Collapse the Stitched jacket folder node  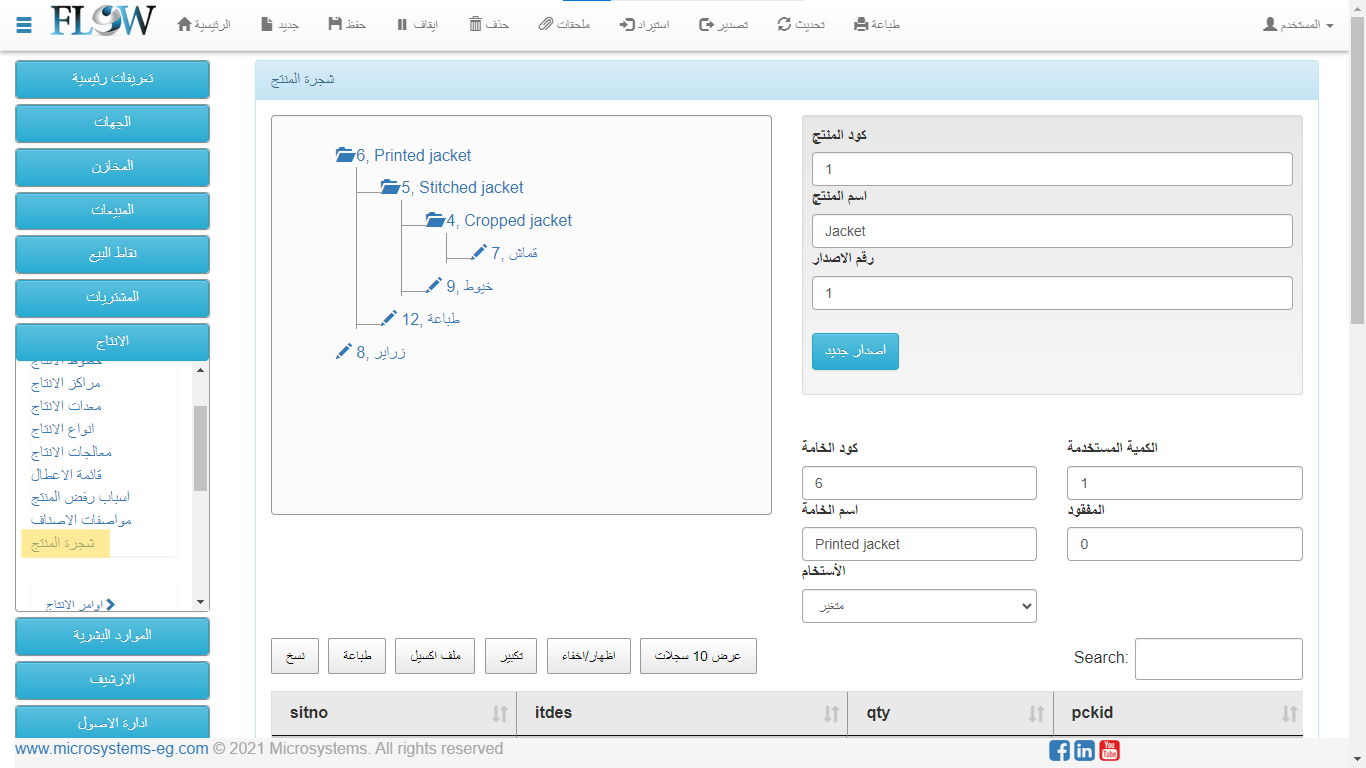pyautogui.click(x=390, y=187)
